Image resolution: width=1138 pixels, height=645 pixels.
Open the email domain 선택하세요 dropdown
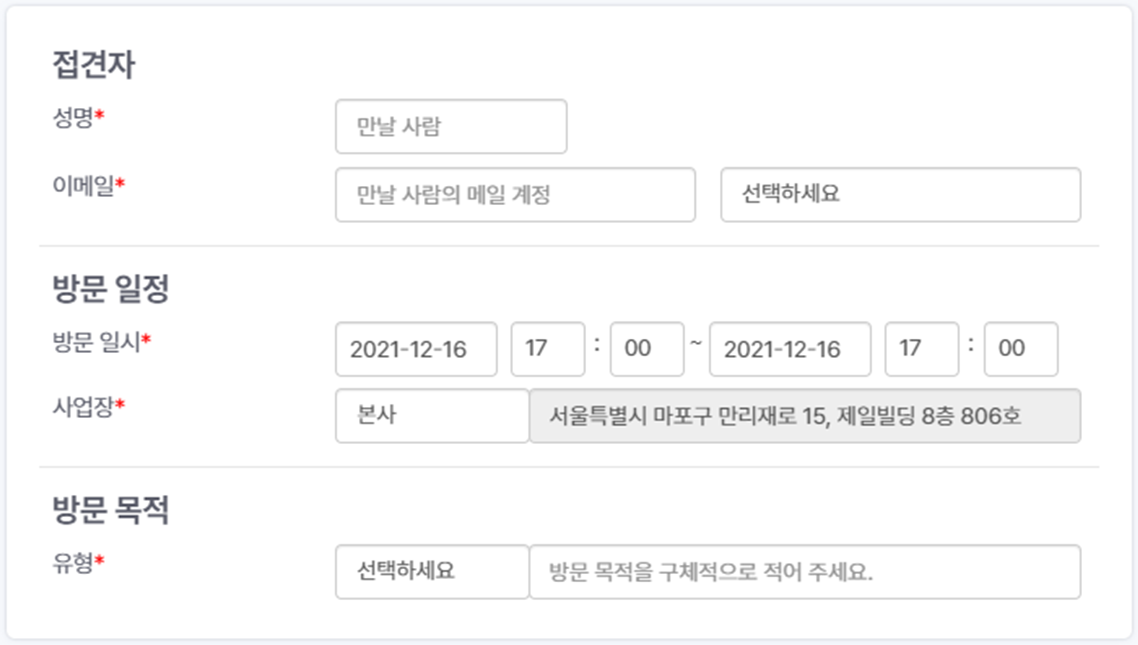[x=900, y=195]
